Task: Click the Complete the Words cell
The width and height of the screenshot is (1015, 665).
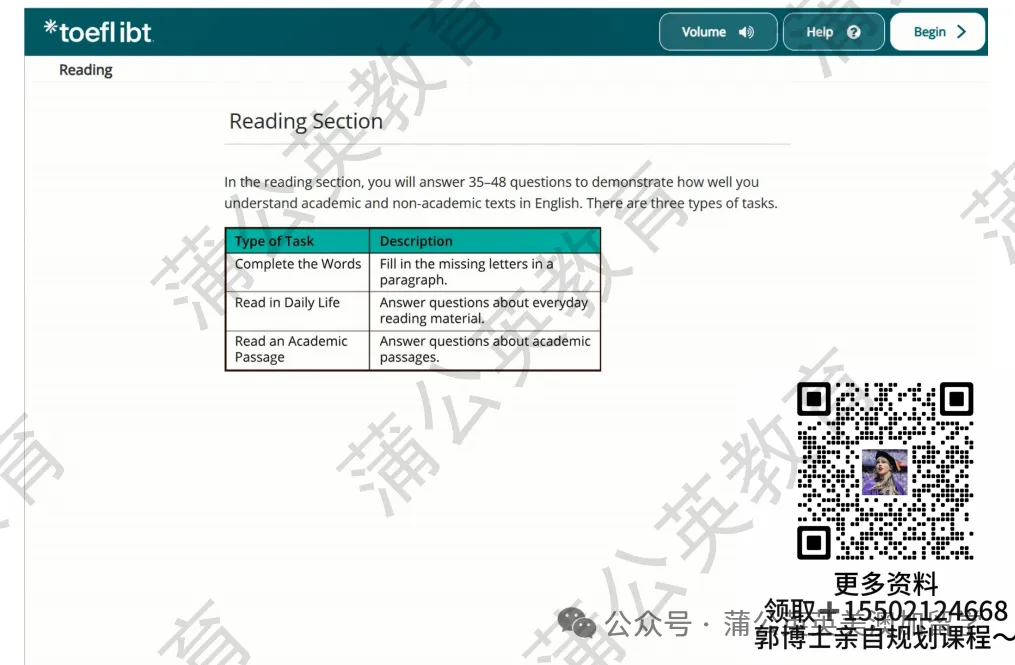Action: click(297, 272)
